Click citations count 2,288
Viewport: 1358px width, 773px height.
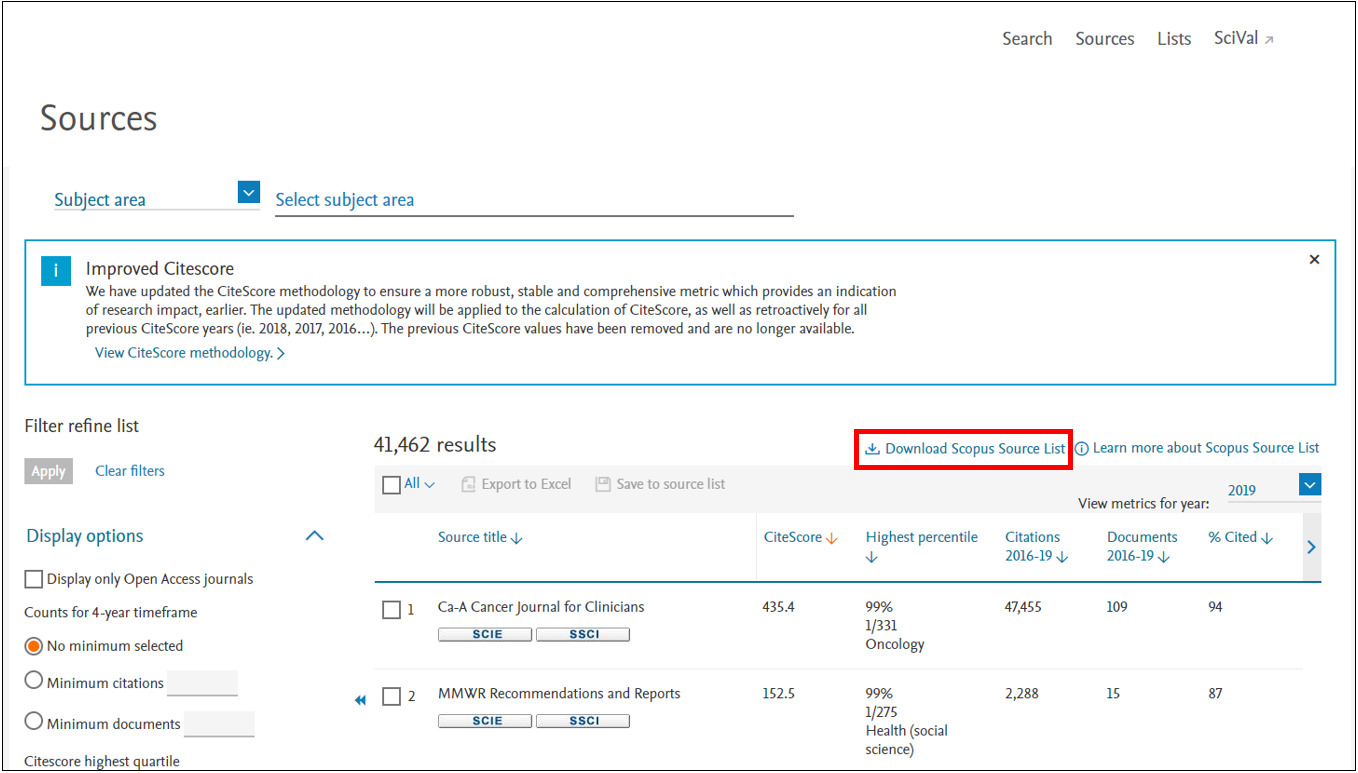[x=1021, y=694]
